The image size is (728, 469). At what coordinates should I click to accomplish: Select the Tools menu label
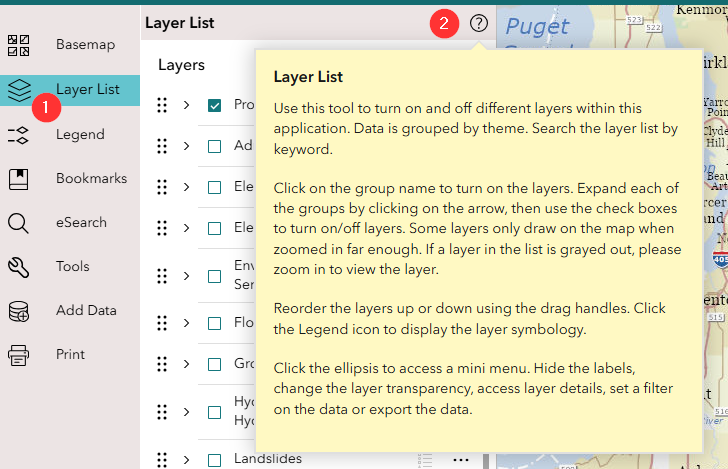coord(73,267)
